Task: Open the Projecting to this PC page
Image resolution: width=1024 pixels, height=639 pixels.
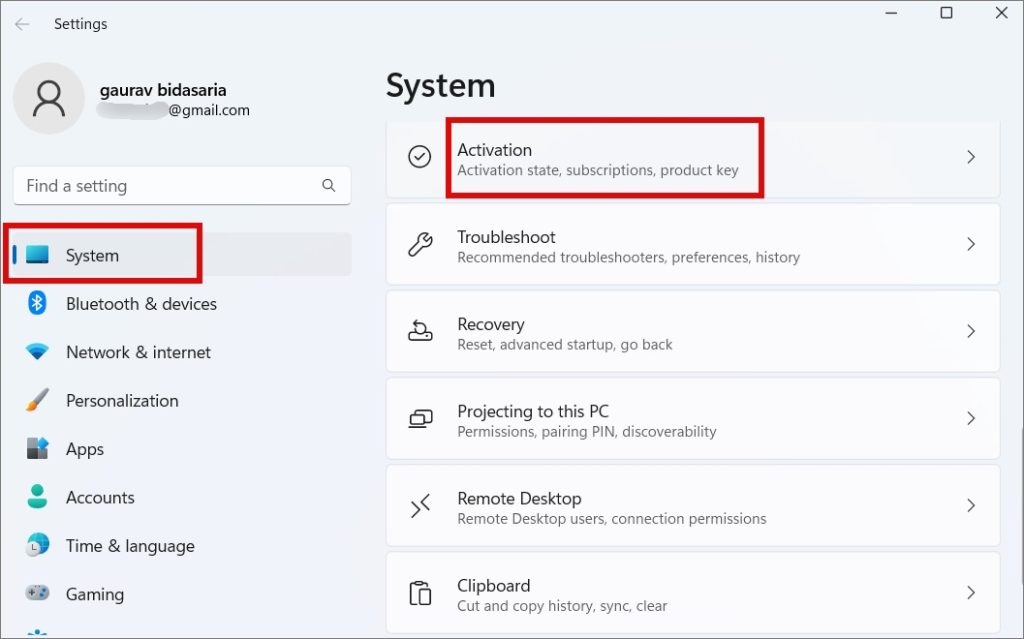Action: click(693, 418)
